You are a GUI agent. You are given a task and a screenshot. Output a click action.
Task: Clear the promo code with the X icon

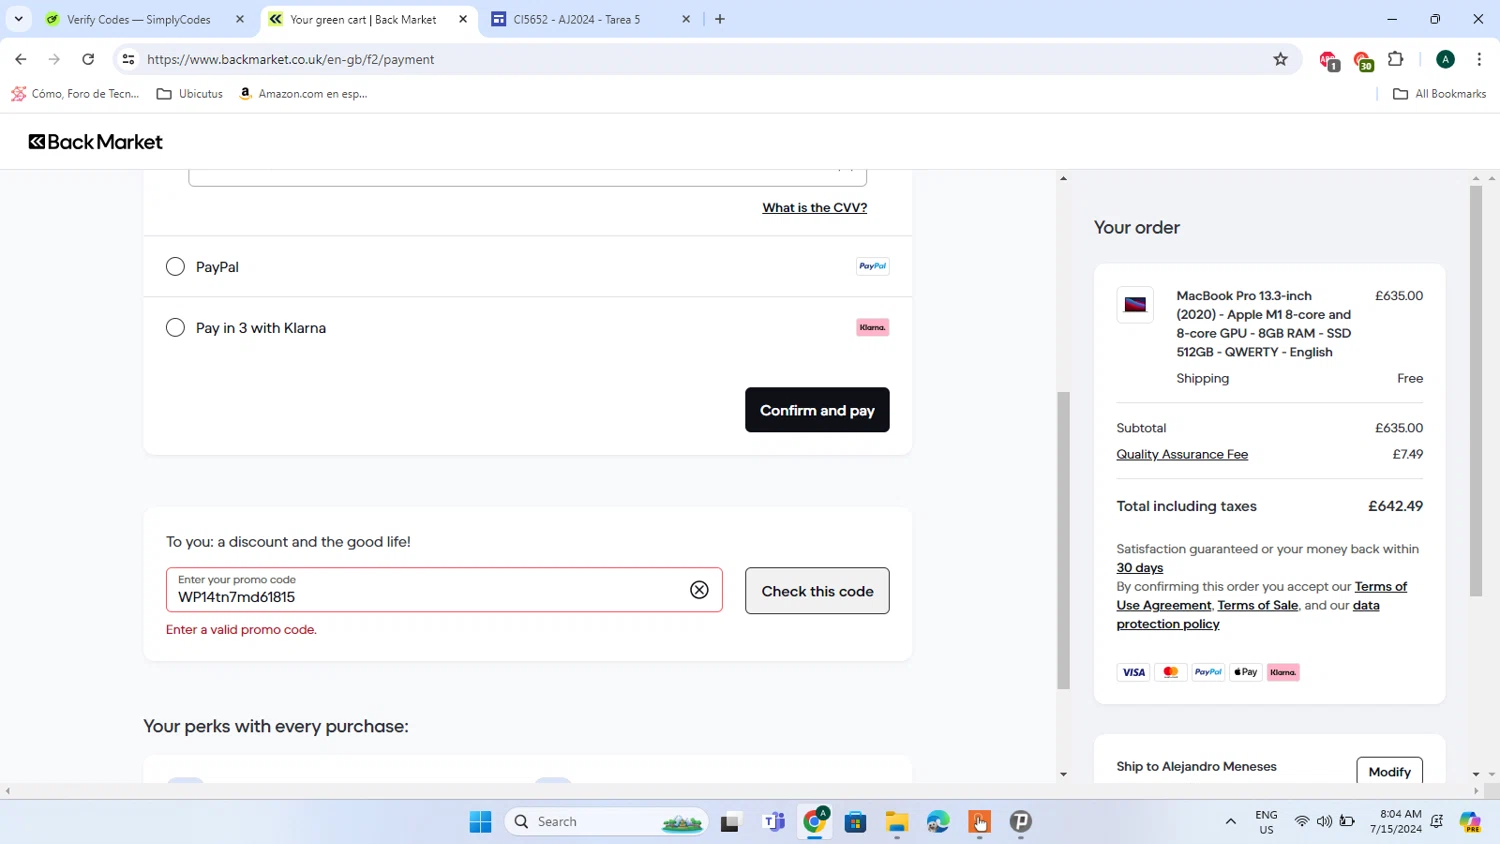pos(699,590)
